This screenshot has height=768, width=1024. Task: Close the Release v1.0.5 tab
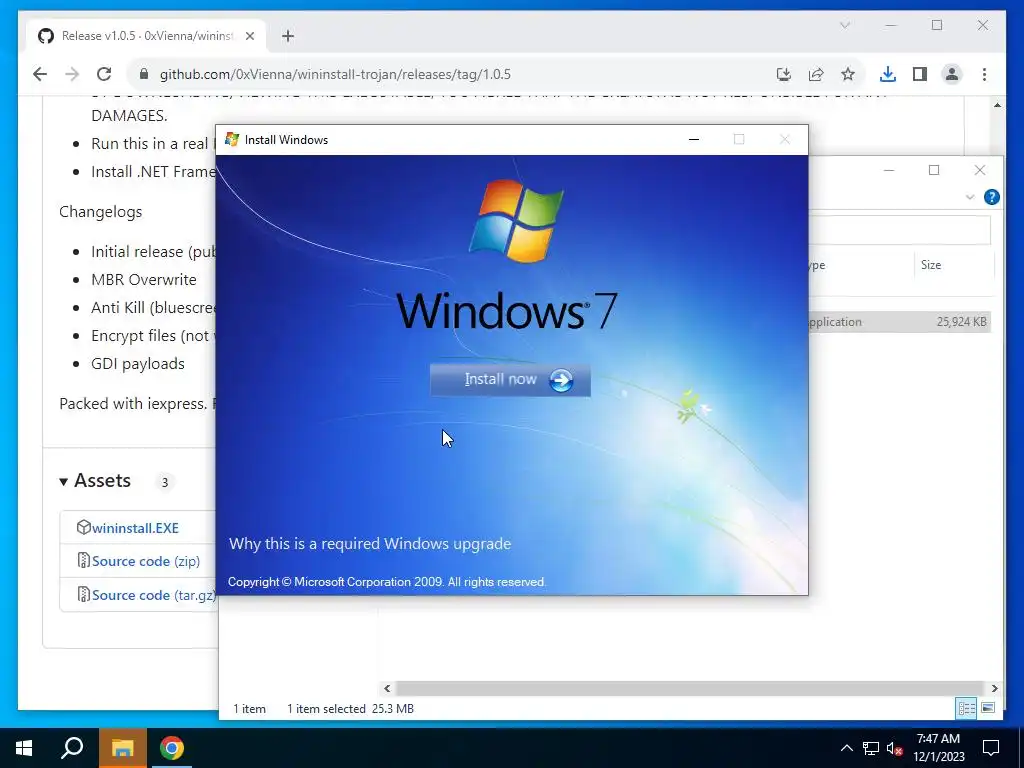point(249,36)
